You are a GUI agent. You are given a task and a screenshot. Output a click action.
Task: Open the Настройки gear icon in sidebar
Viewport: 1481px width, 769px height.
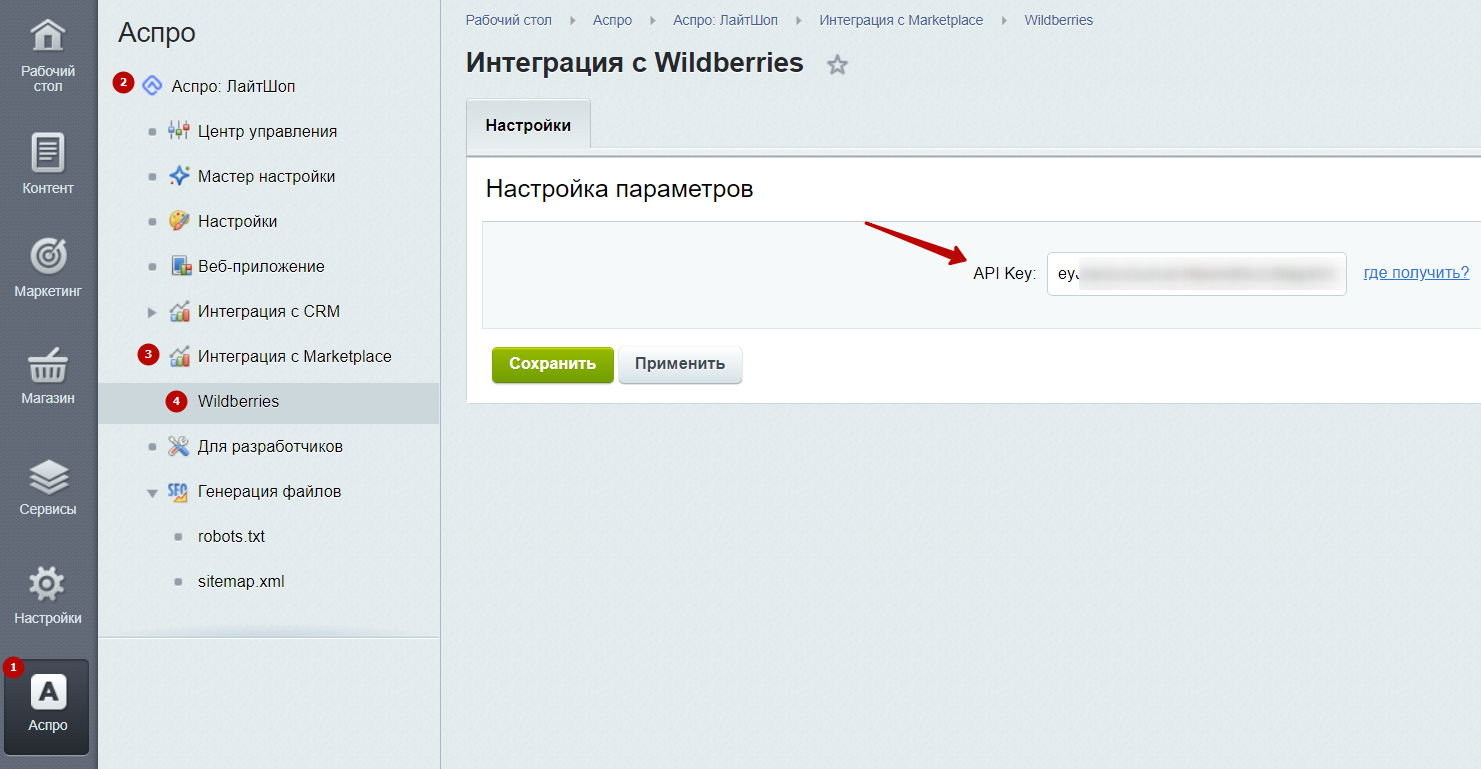coord(48,584)
